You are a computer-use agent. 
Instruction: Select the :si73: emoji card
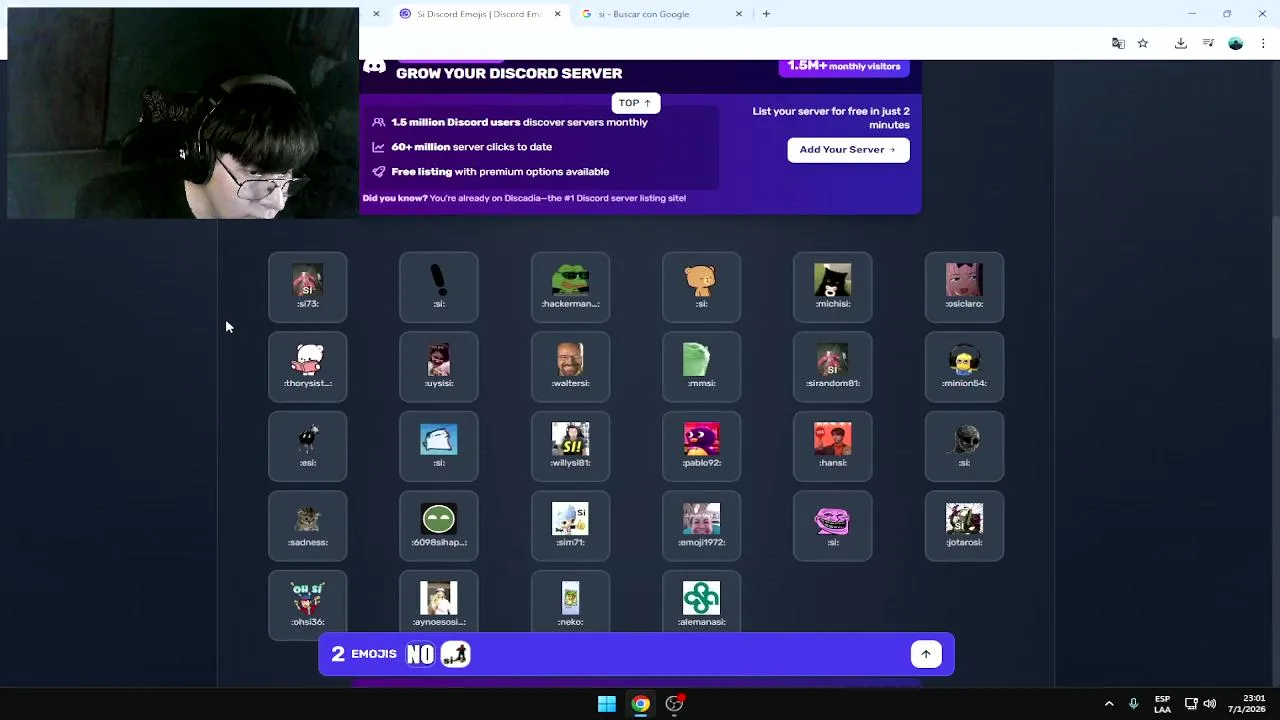click(308, 288)
